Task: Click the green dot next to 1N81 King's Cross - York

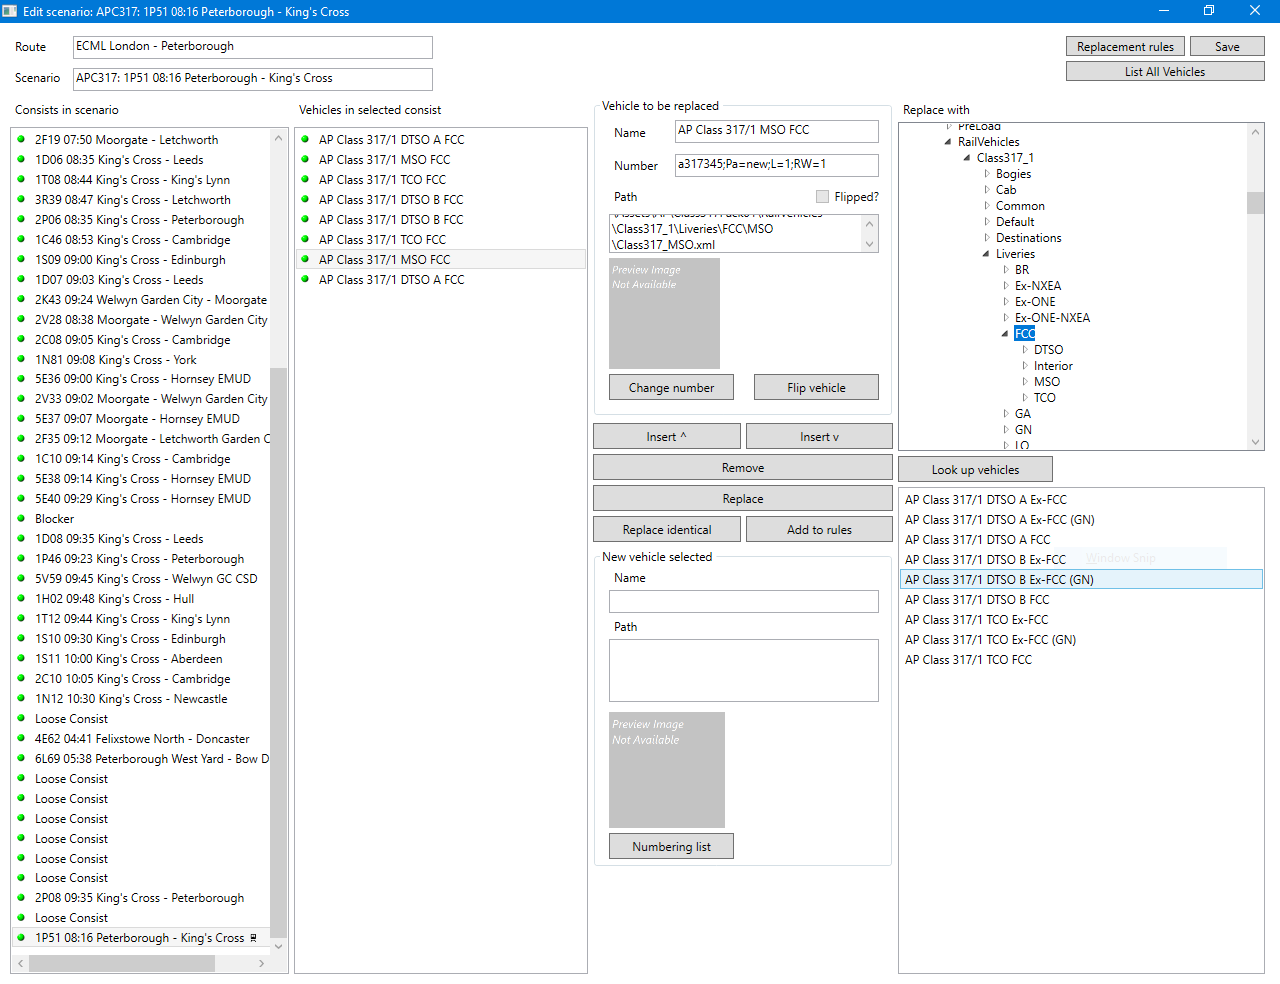Action: [21, 359]
